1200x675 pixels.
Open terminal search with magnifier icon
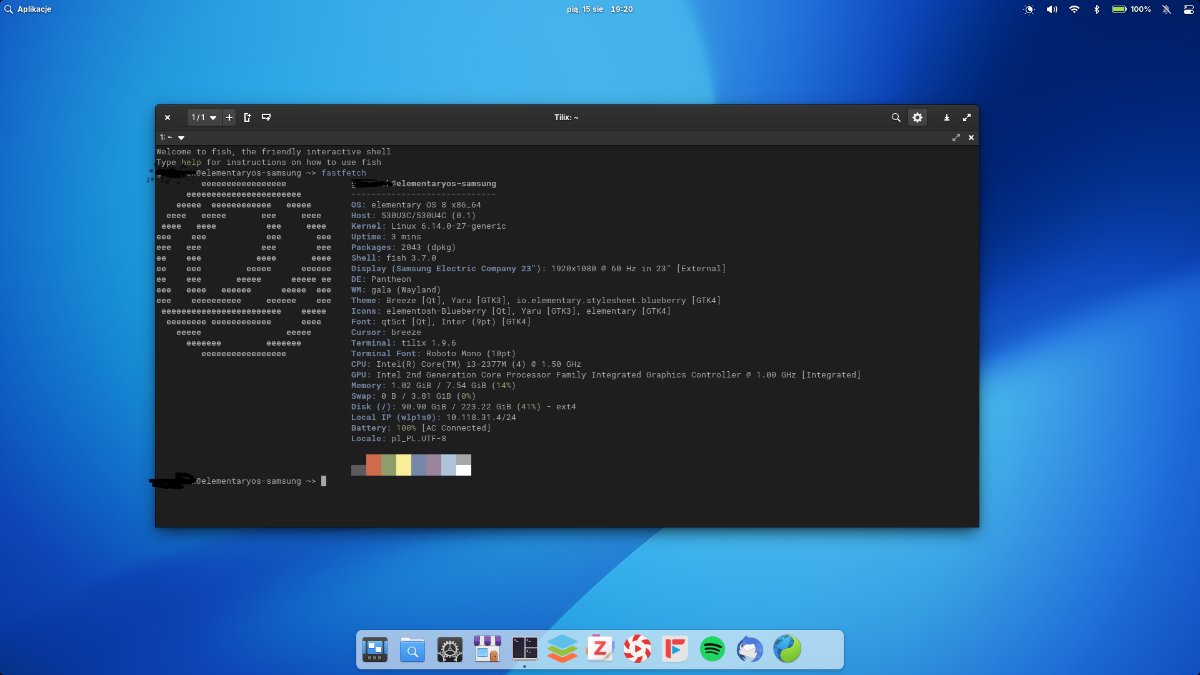pos(896,117)
